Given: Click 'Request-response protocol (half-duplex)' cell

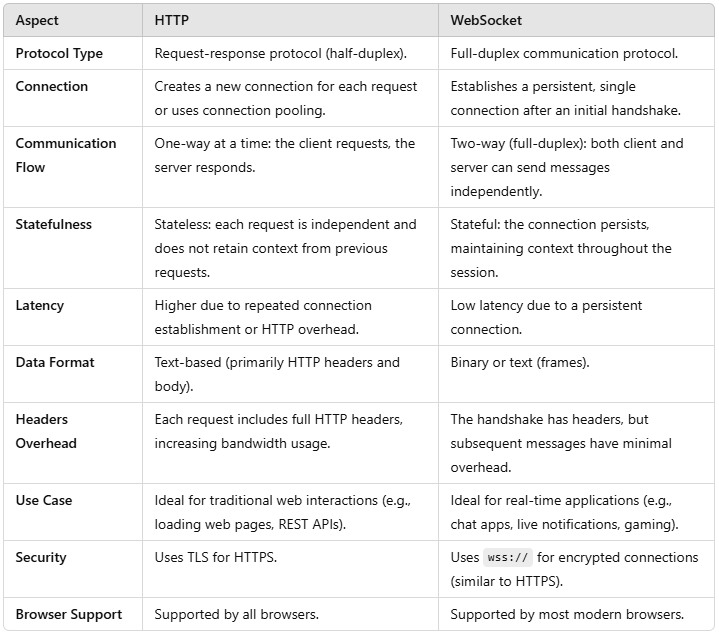Looking at the screenshot, I should point(281,54).
